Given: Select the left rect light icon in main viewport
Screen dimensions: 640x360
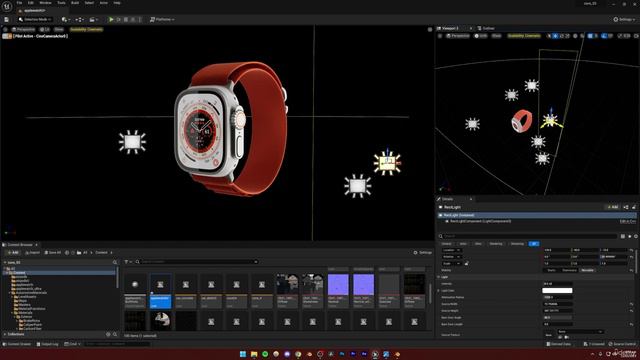Looking at the screenshot, I should coord(132,142).
